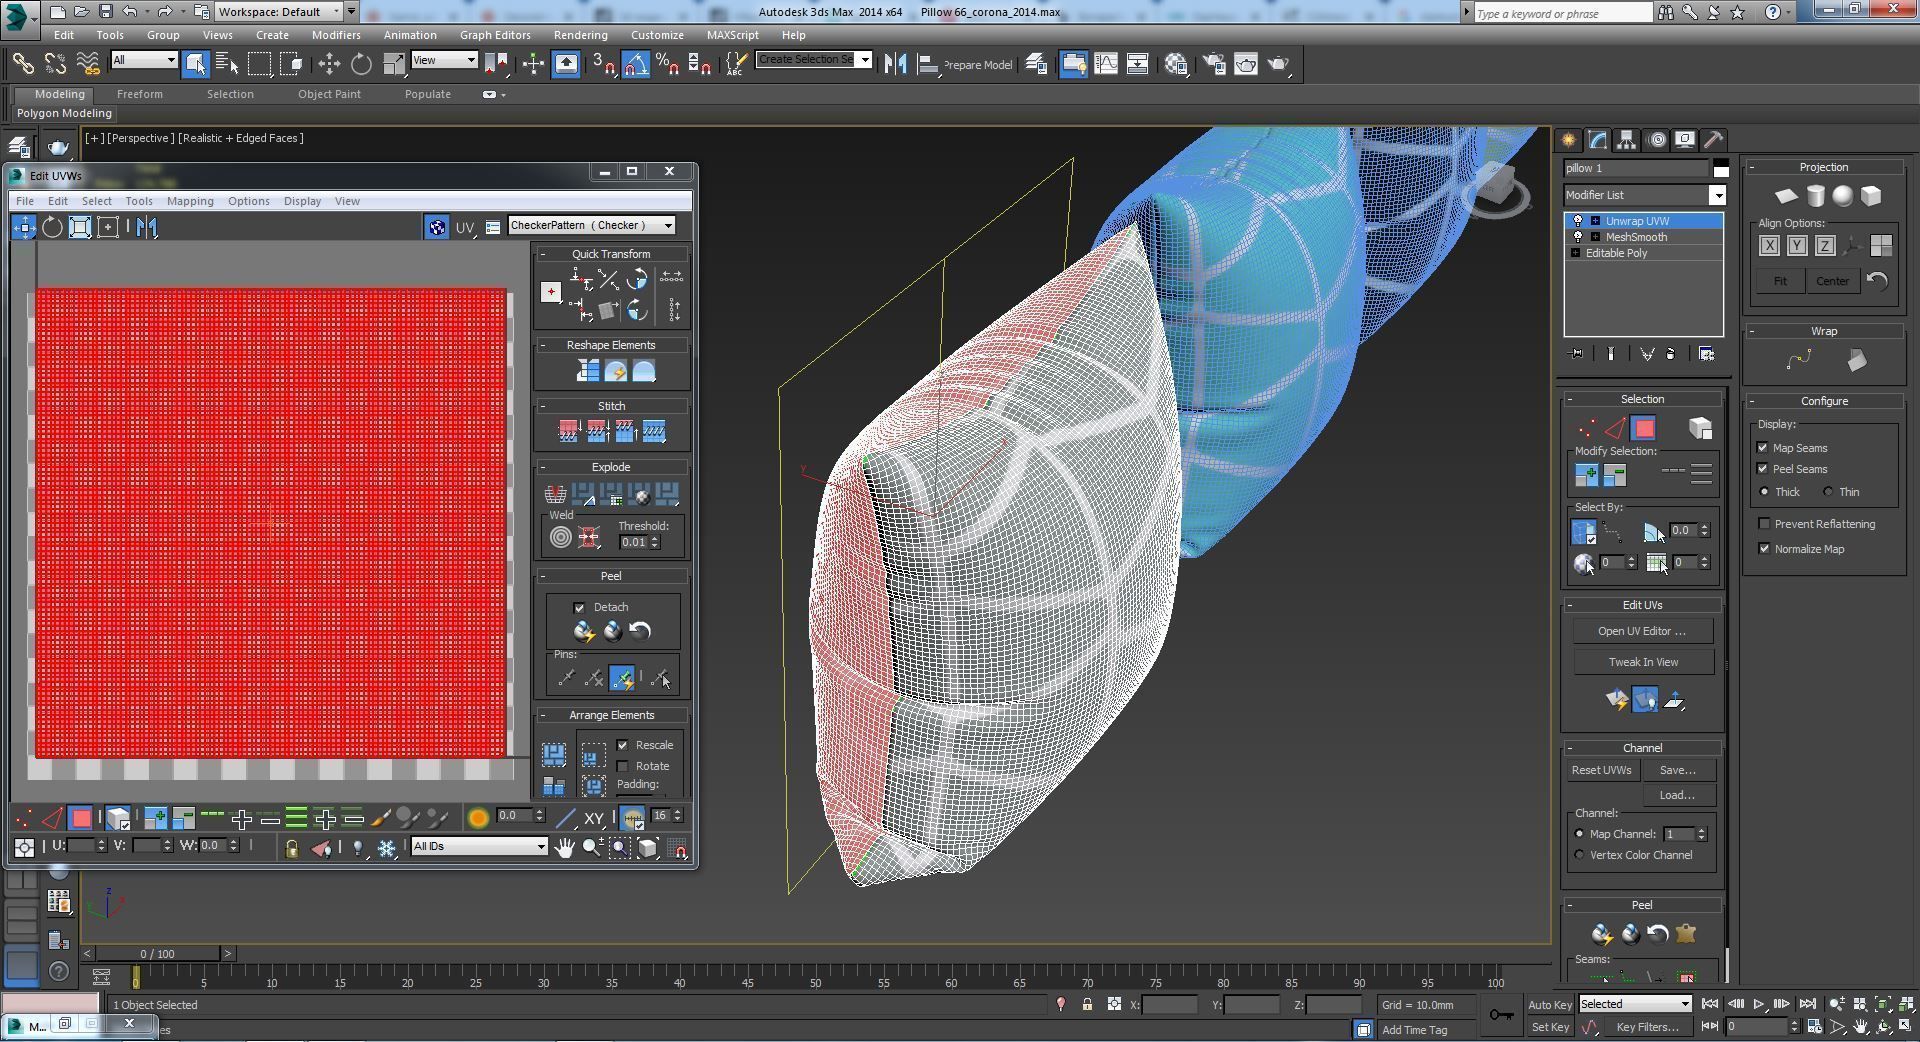Screen dimensions: 1920x1042
Task: Toggle Peel Seams display checkbox
Action: click(x=1763, y=469)
